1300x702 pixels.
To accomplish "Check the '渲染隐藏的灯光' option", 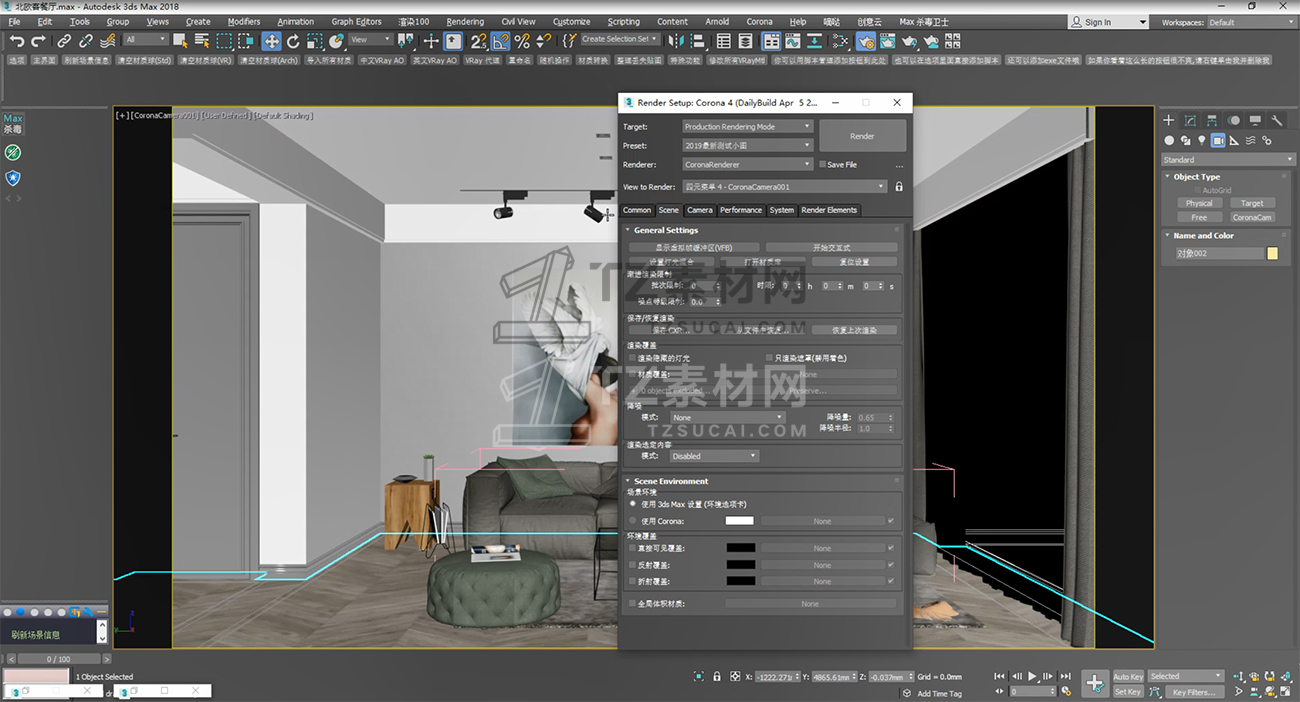I will (x=632, y=358).
